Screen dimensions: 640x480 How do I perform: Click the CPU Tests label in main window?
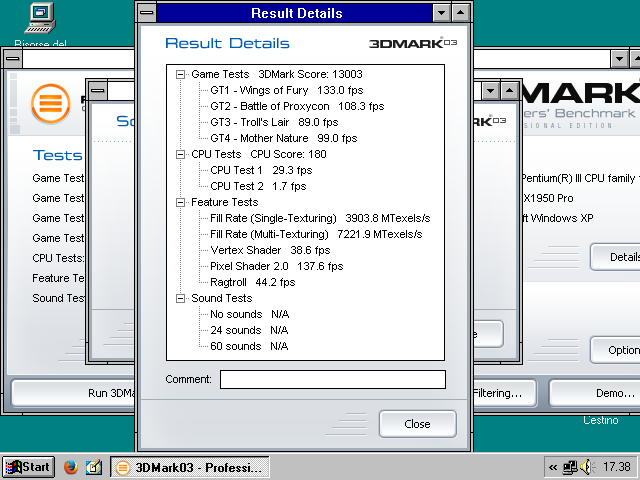(x=58, y=258)
